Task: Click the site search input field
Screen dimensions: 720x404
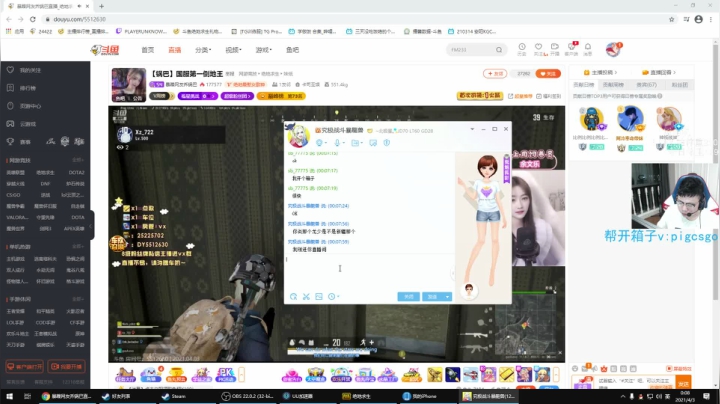Action: (471, 50)
